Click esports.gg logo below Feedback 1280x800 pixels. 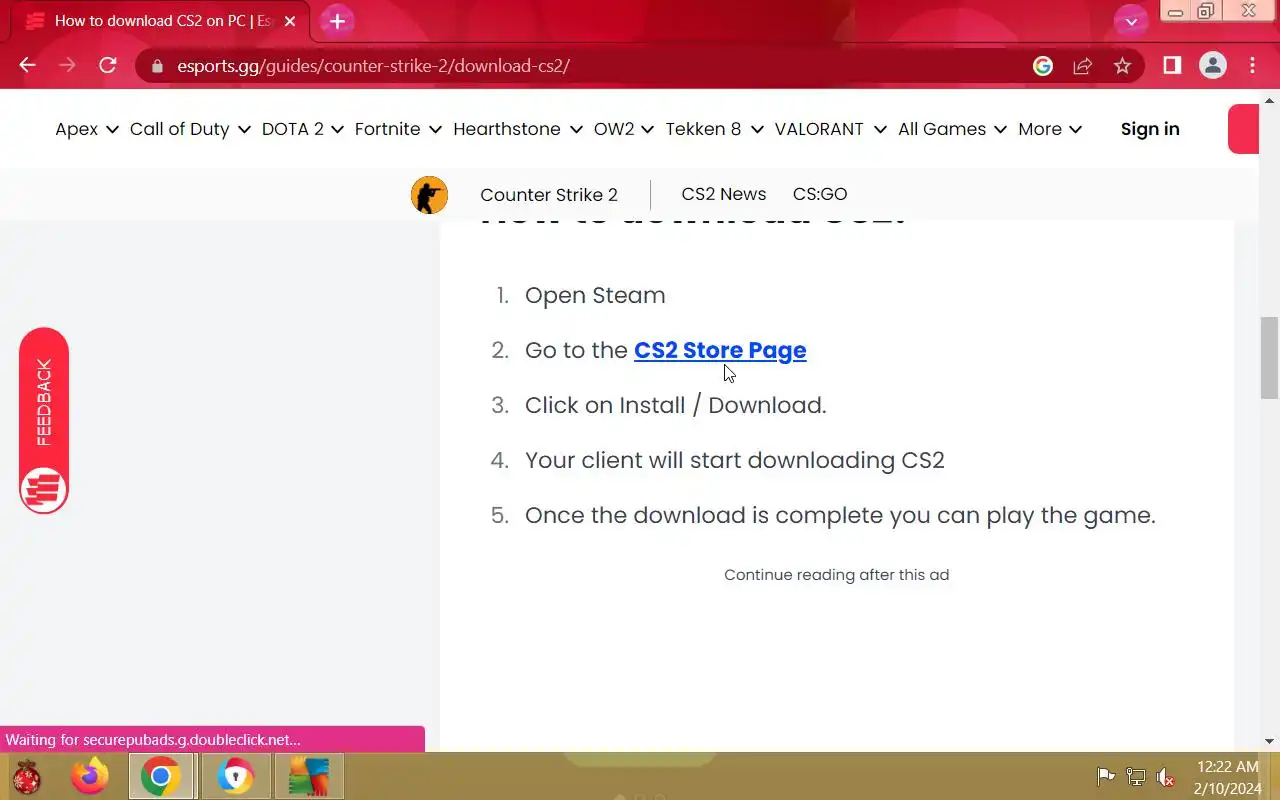(x=44, y=489)
